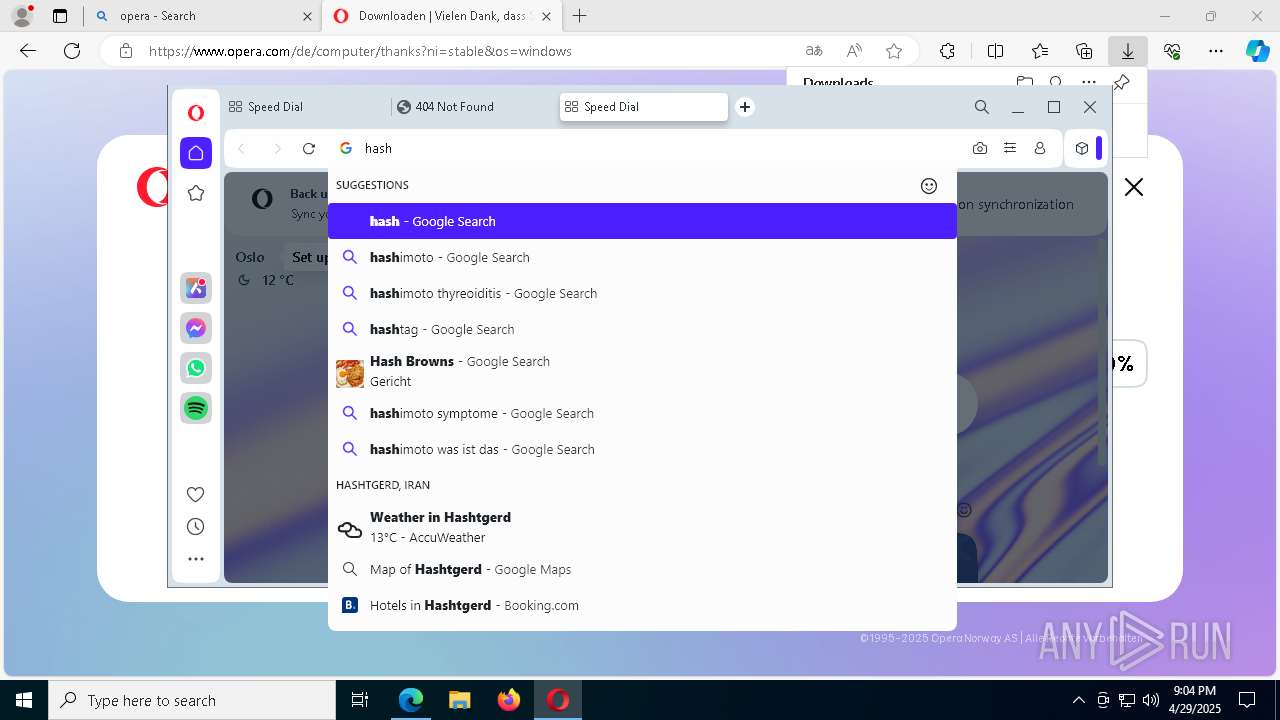Choose the 'hashimoto symptome' suggestion
1280x720 pixels.
coord(642,413)
